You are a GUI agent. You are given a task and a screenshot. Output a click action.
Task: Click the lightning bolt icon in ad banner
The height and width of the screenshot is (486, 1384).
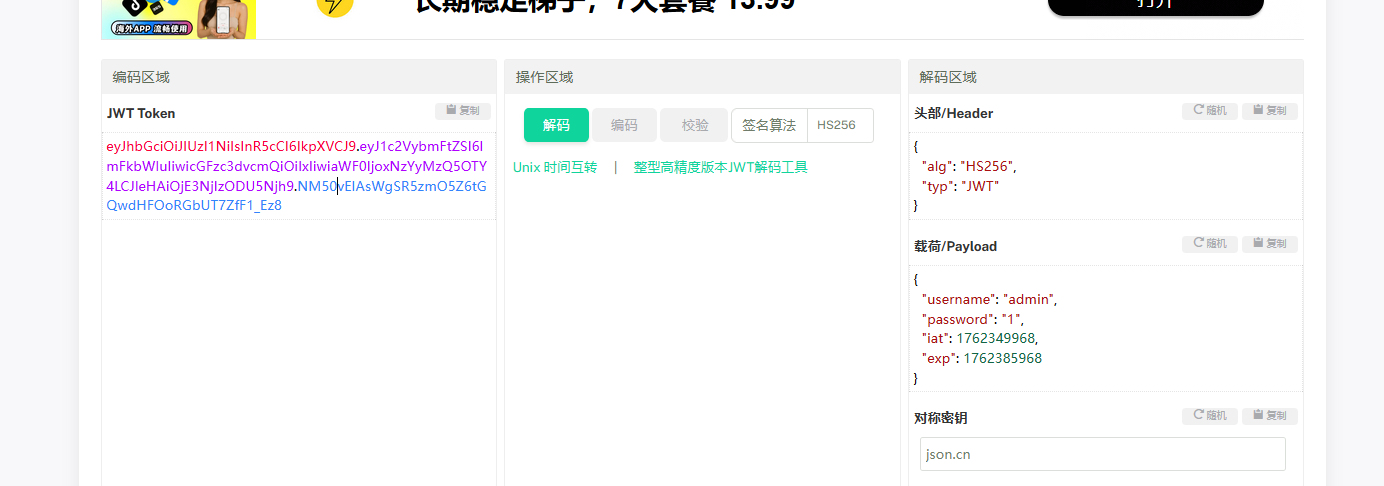334,8
